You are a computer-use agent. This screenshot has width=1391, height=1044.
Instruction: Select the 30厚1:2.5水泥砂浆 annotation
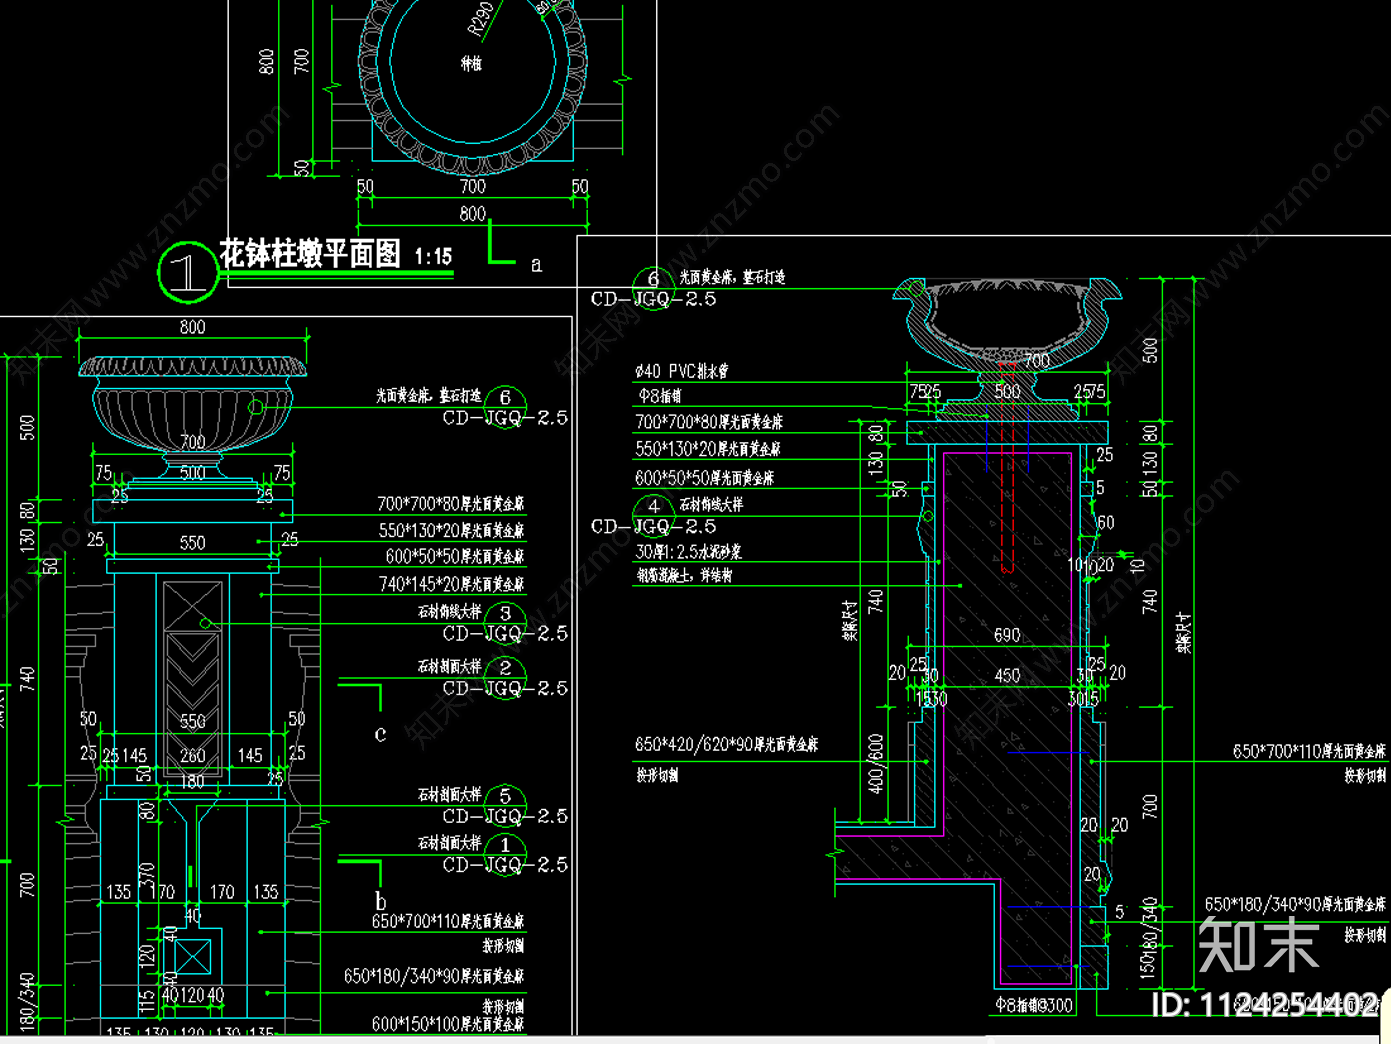688,551
